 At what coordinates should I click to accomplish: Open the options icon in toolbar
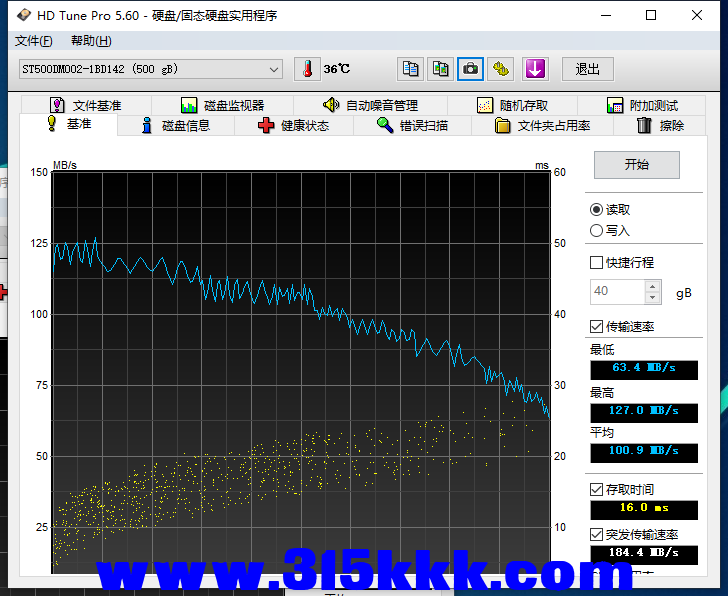501,69
